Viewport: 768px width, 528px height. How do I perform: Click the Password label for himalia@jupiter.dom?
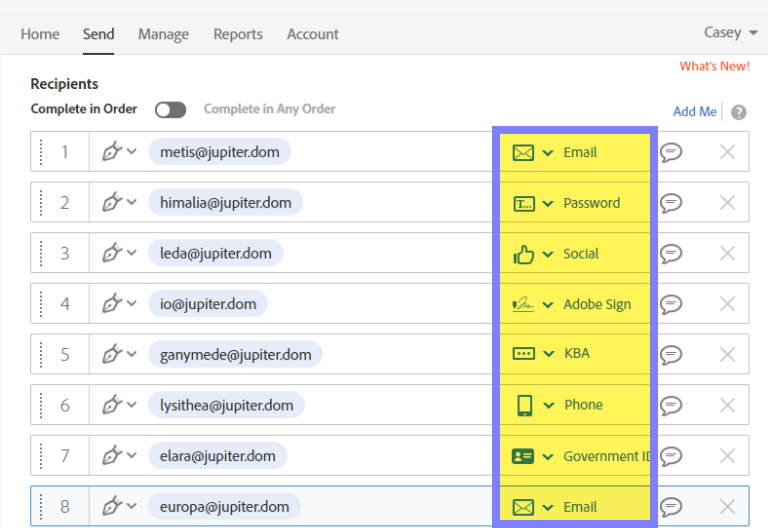(x=592, y=203)
